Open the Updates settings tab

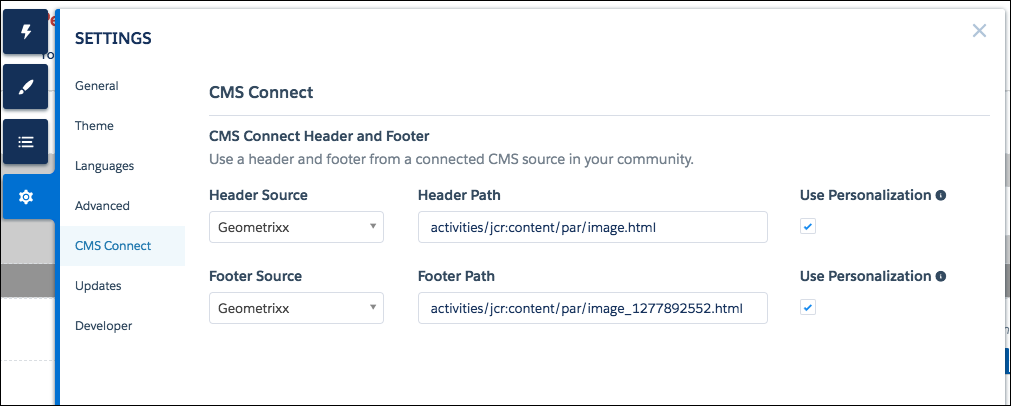(x=98, y=285)
